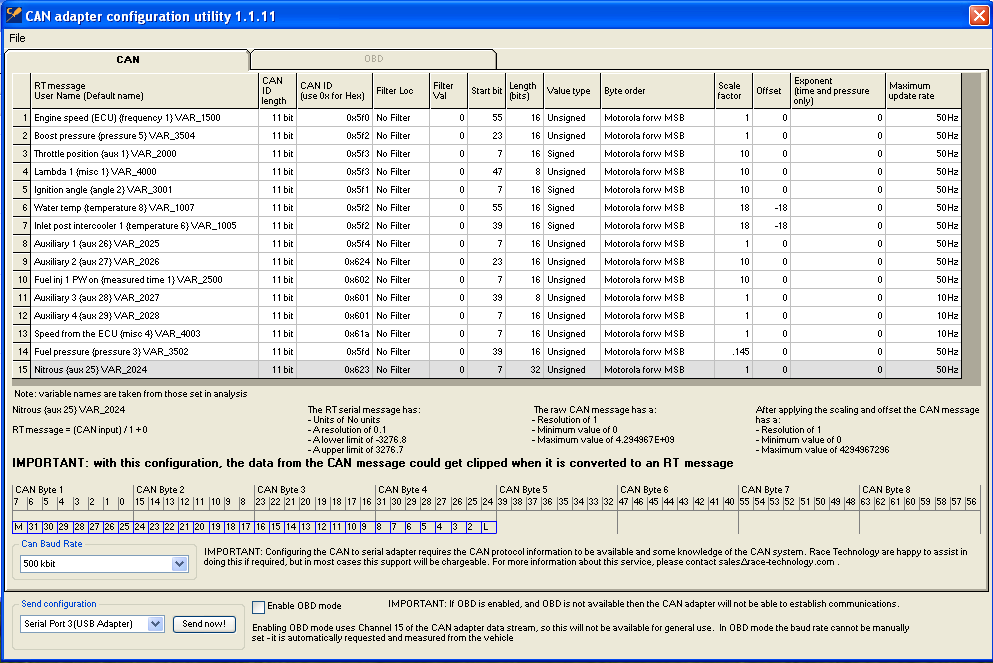
Task: Open the Serial Port send configuration dropdown
Action: tap(155, 624)
